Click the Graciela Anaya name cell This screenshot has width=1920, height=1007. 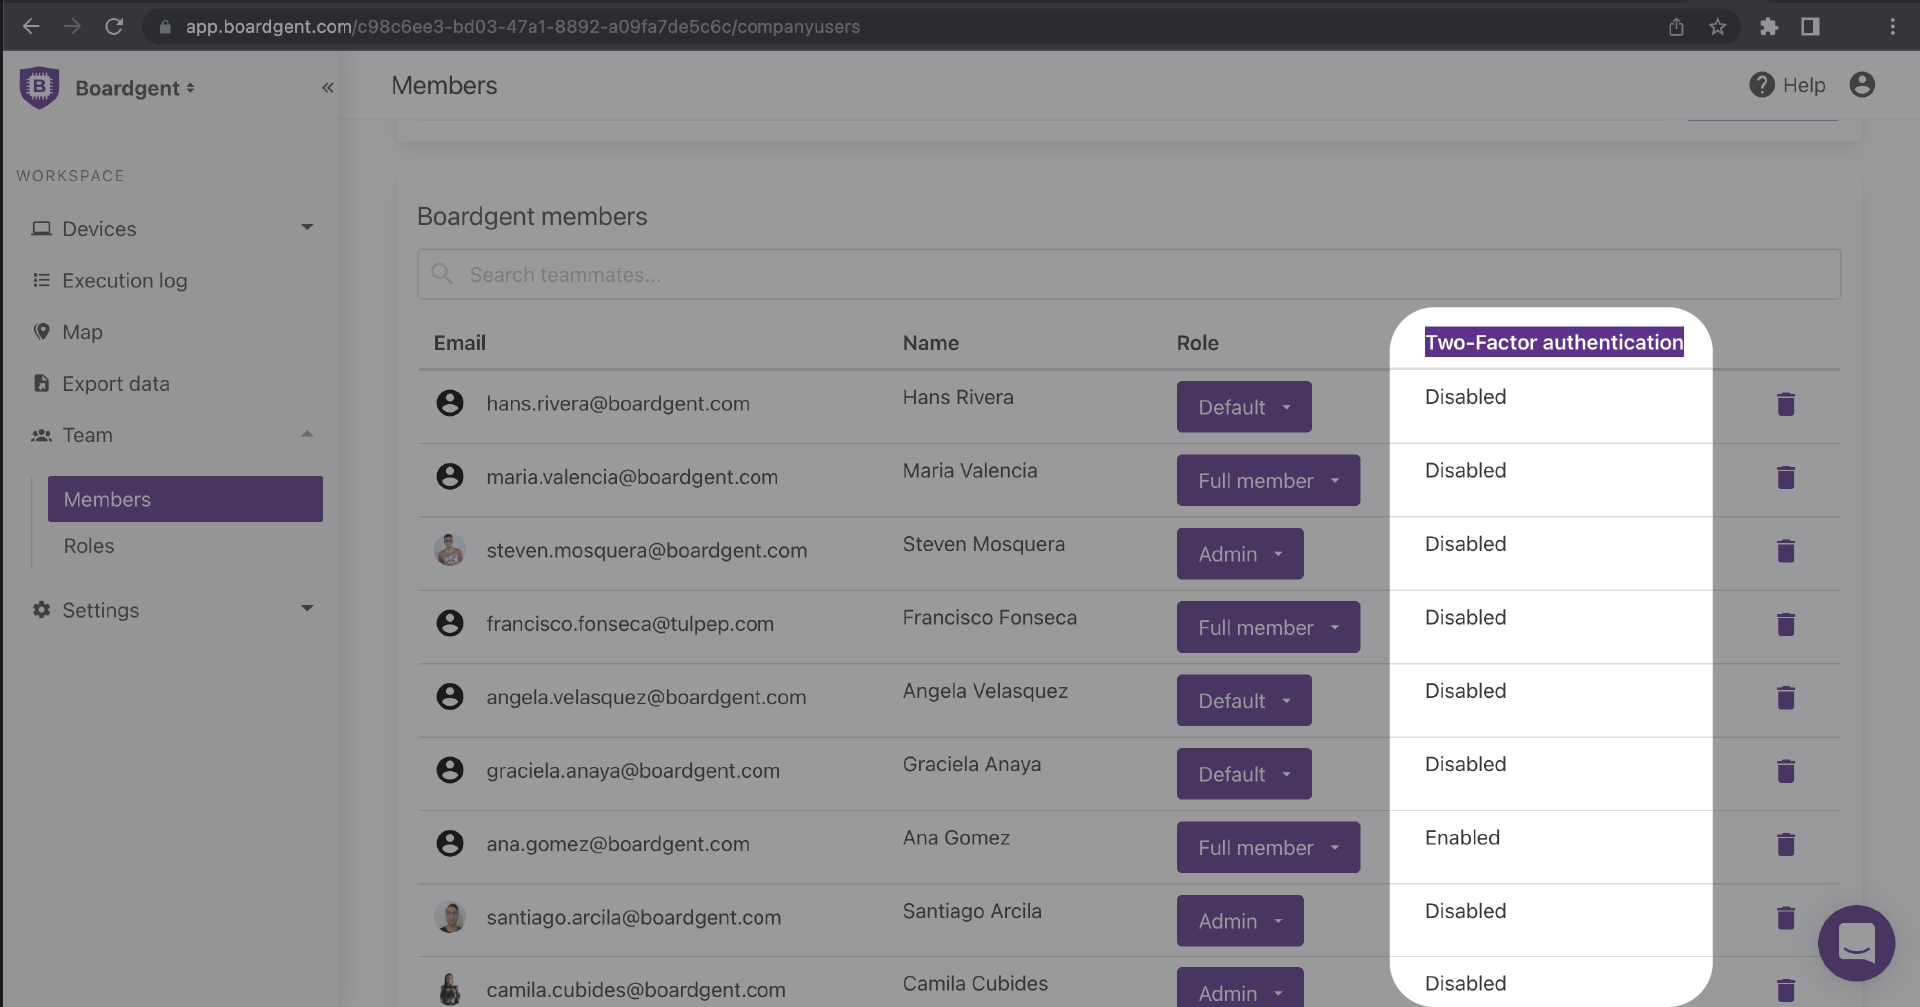point(972,764)
